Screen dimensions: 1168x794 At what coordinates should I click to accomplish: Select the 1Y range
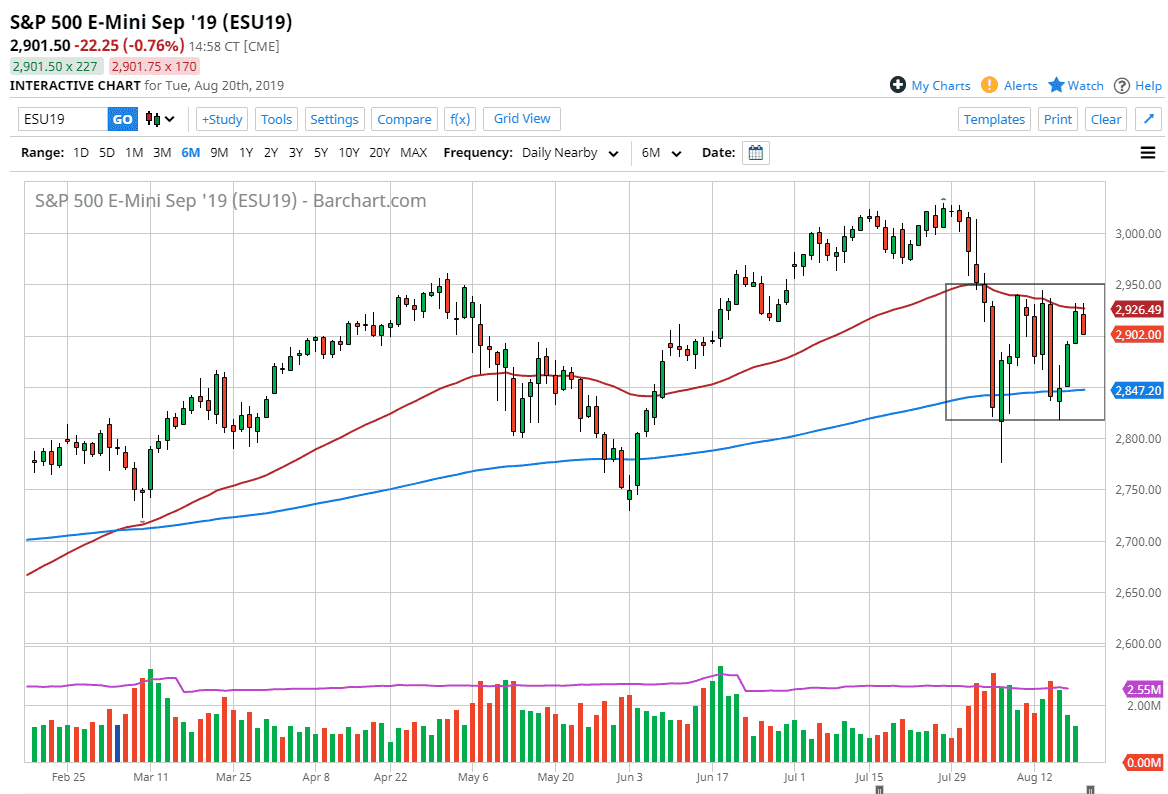[x=245, y=152]
